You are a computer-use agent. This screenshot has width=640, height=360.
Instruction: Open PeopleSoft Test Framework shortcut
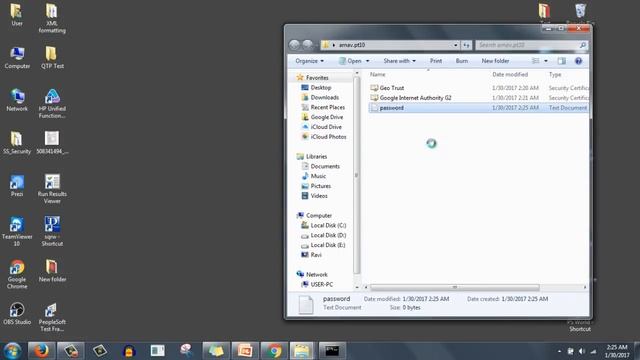[52, 317]
